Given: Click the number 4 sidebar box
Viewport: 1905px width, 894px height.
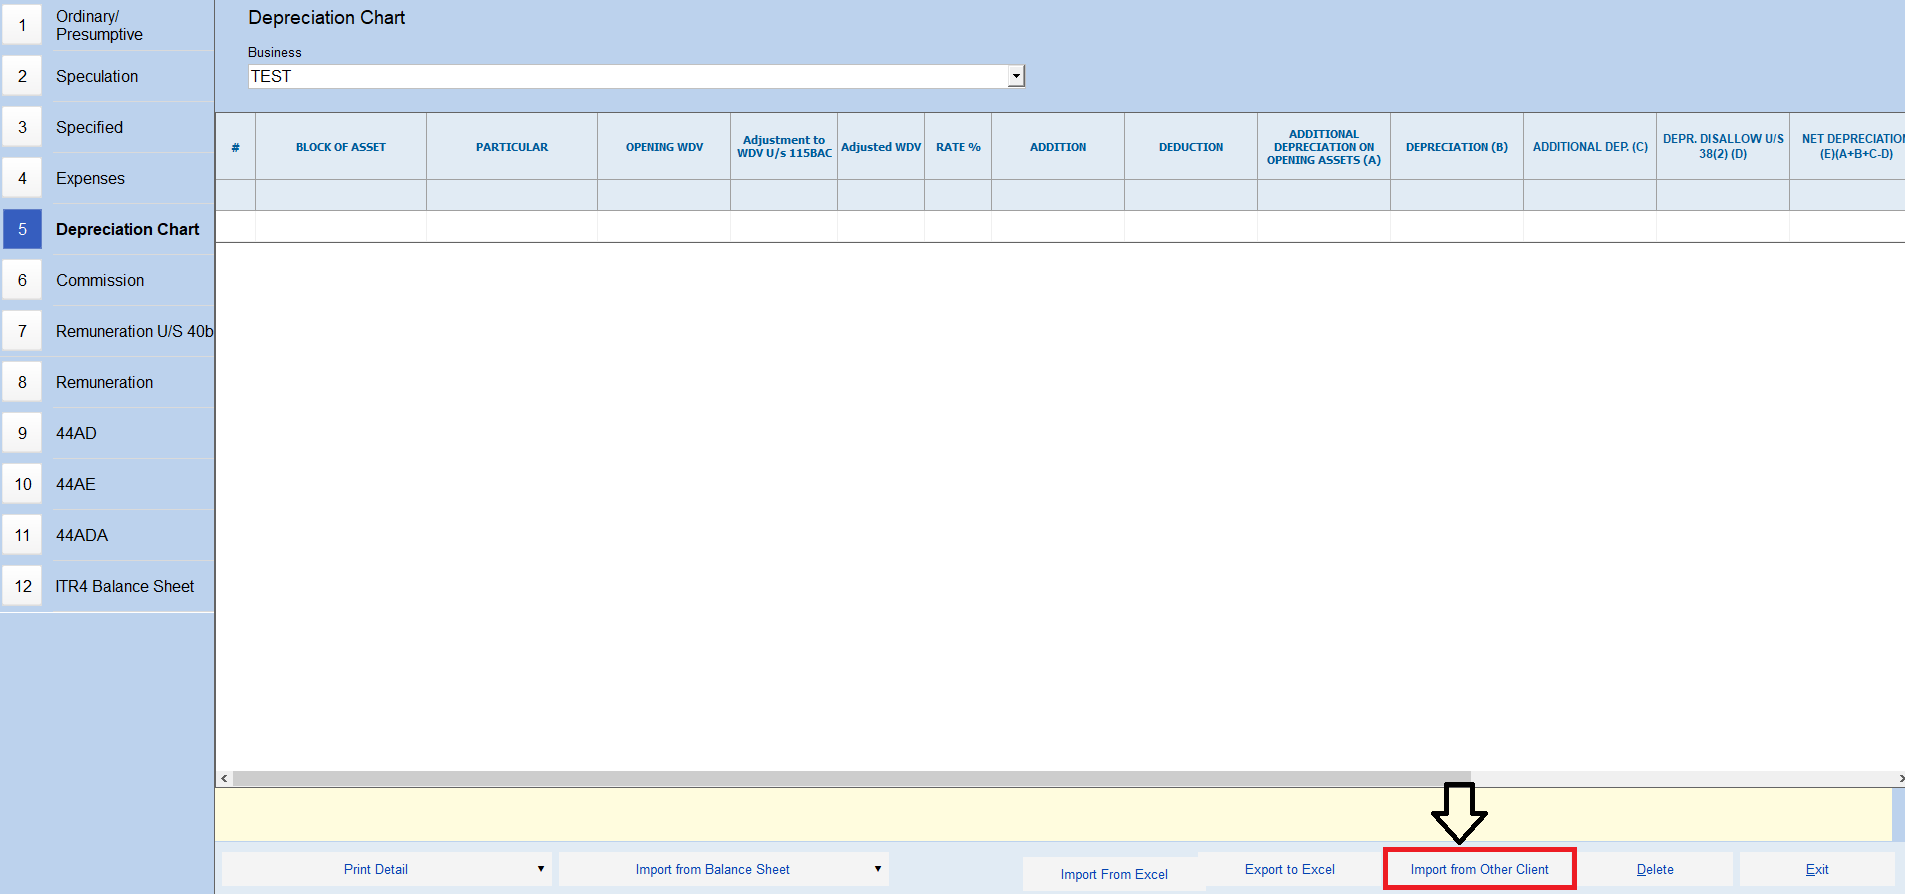Looking at the screenshot, I should point(22,178).
